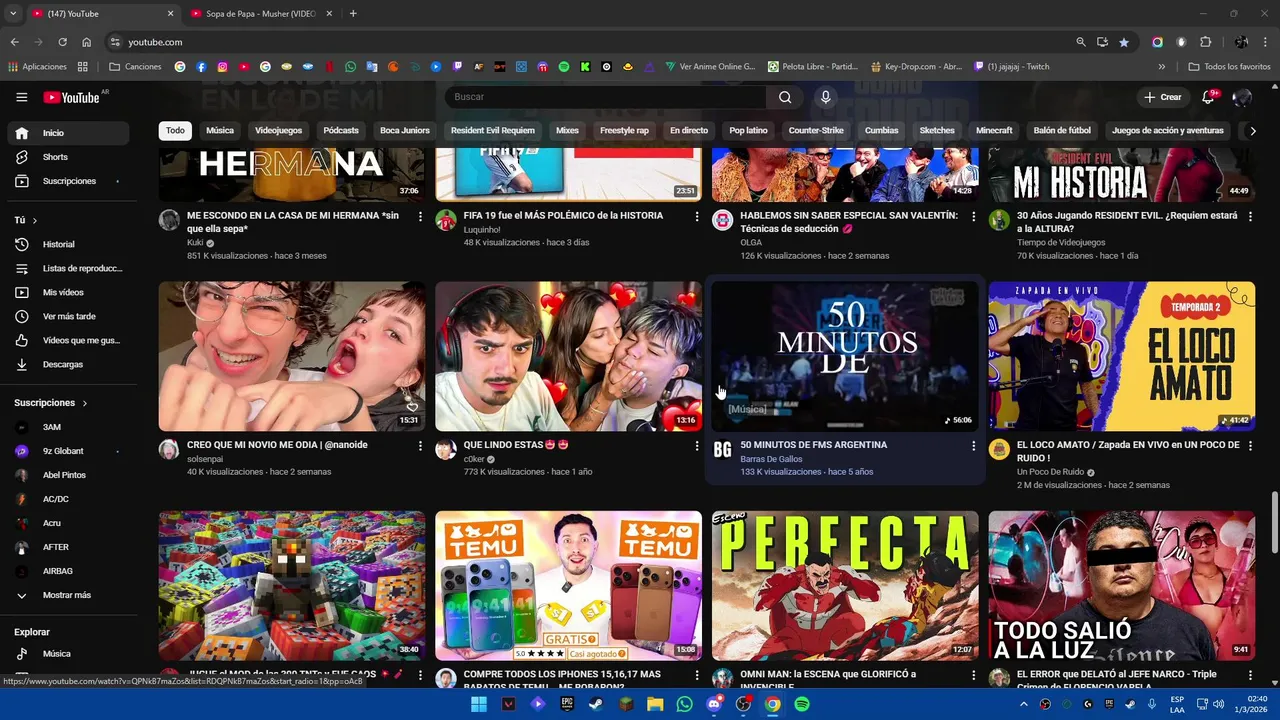Open Descargas in sidebar

68,364
